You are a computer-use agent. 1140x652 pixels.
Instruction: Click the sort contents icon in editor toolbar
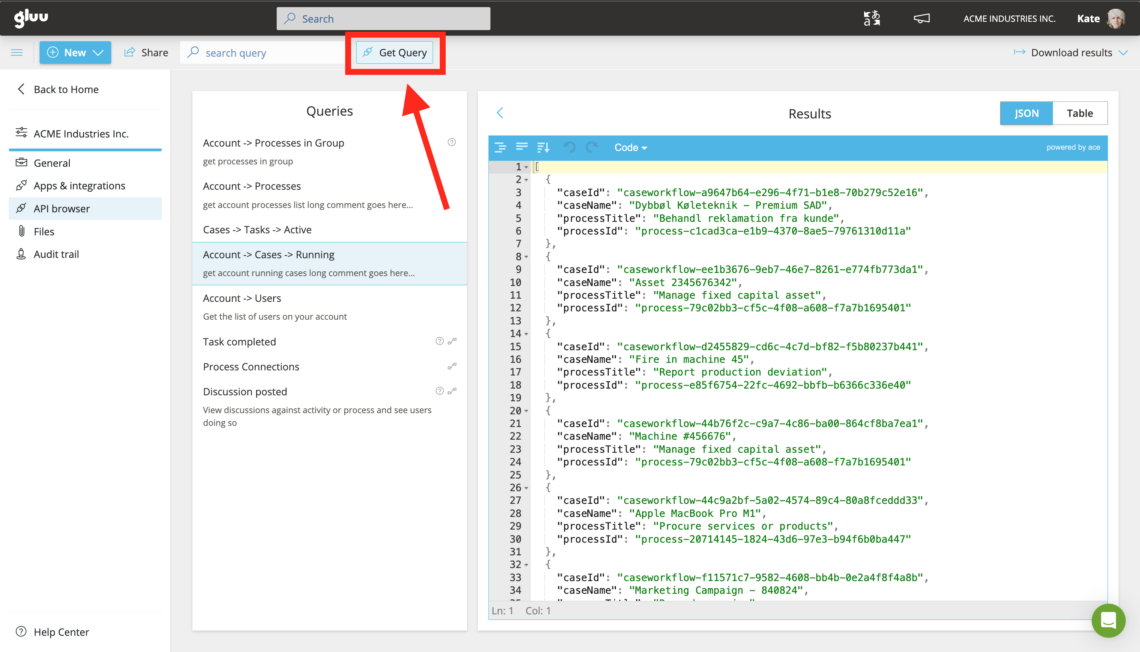pyautogui.click(x=543, y=147)
